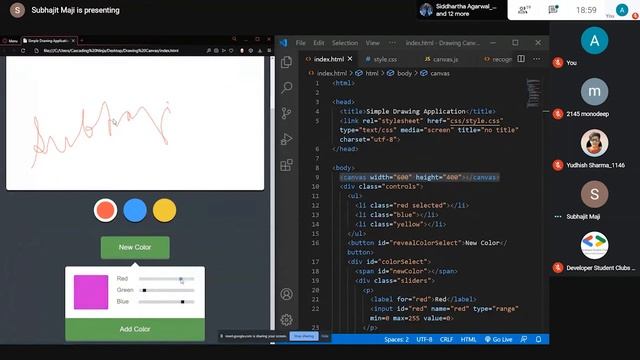Click the split editor icon
The width and height of the screenshot is (640, 360).
point(521,59)
